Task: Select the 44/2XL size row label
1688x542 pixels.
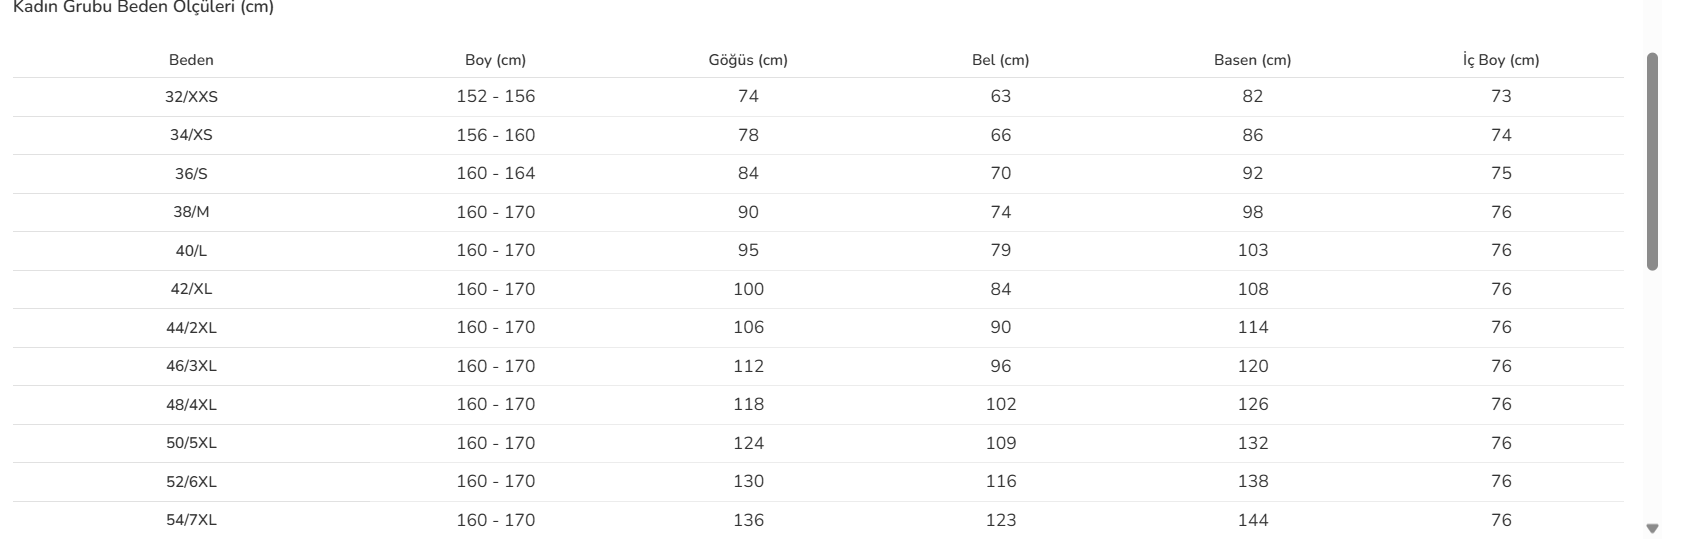Action: point(191,328)
